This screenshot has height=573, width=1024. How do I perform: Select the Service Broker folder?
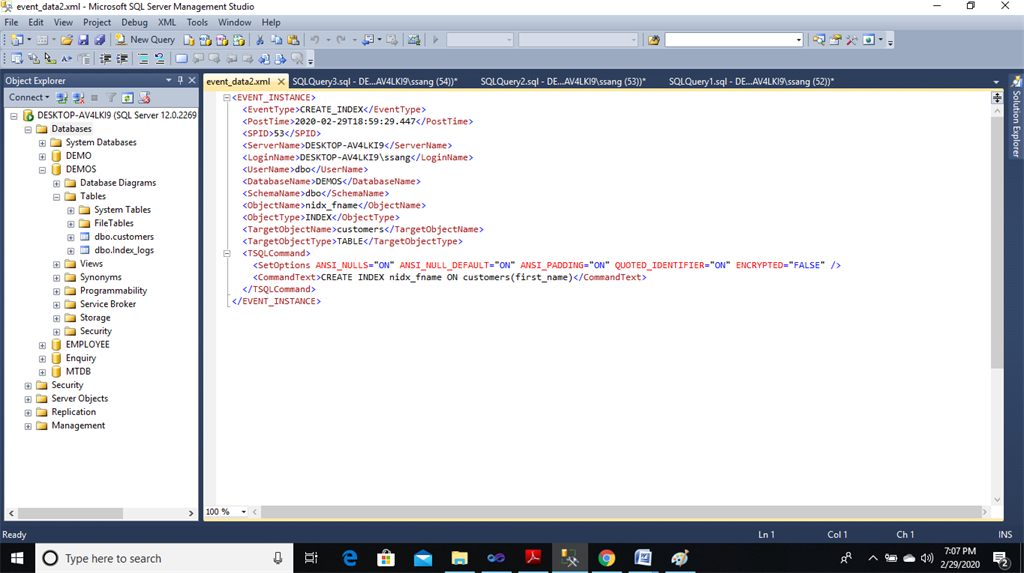tap(108, 304)
